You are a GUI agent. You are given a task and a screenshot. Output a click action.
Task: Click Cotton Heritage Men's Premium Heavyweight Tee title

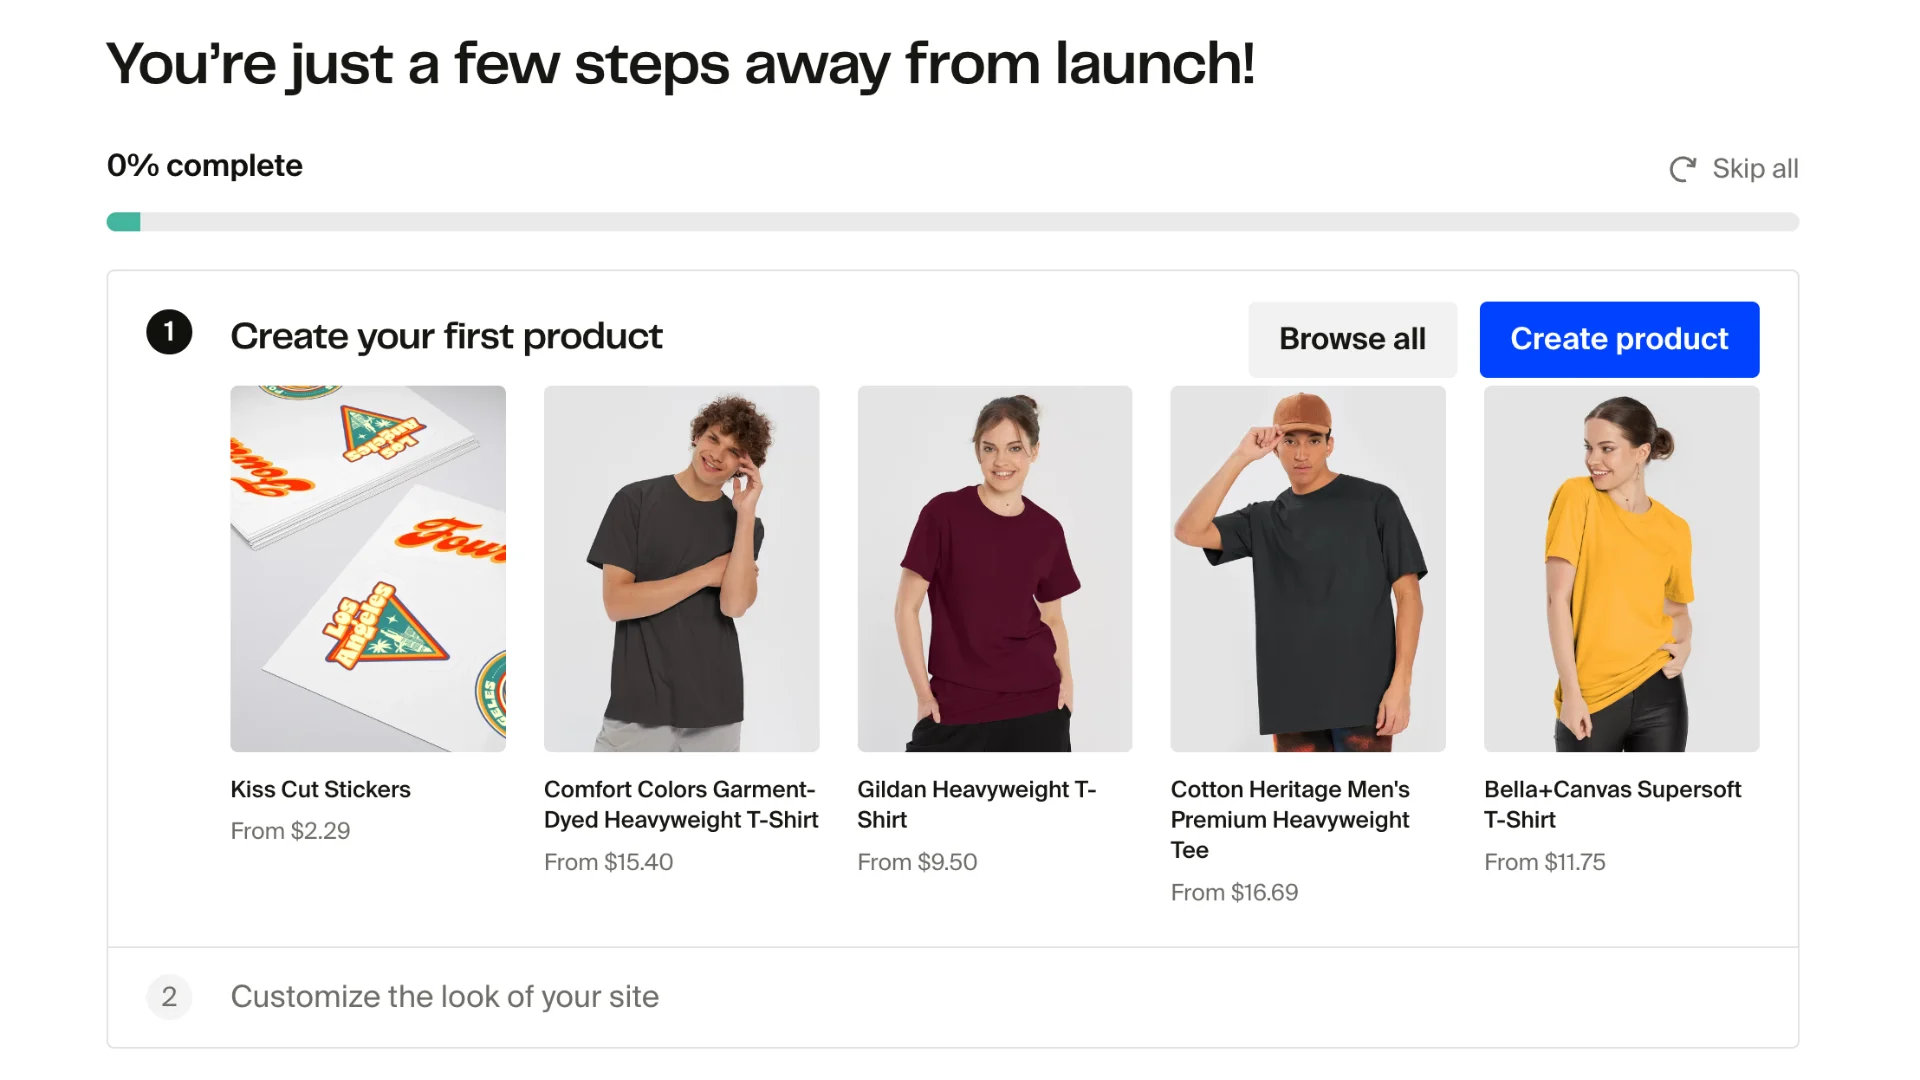(x=1290, y=820)
